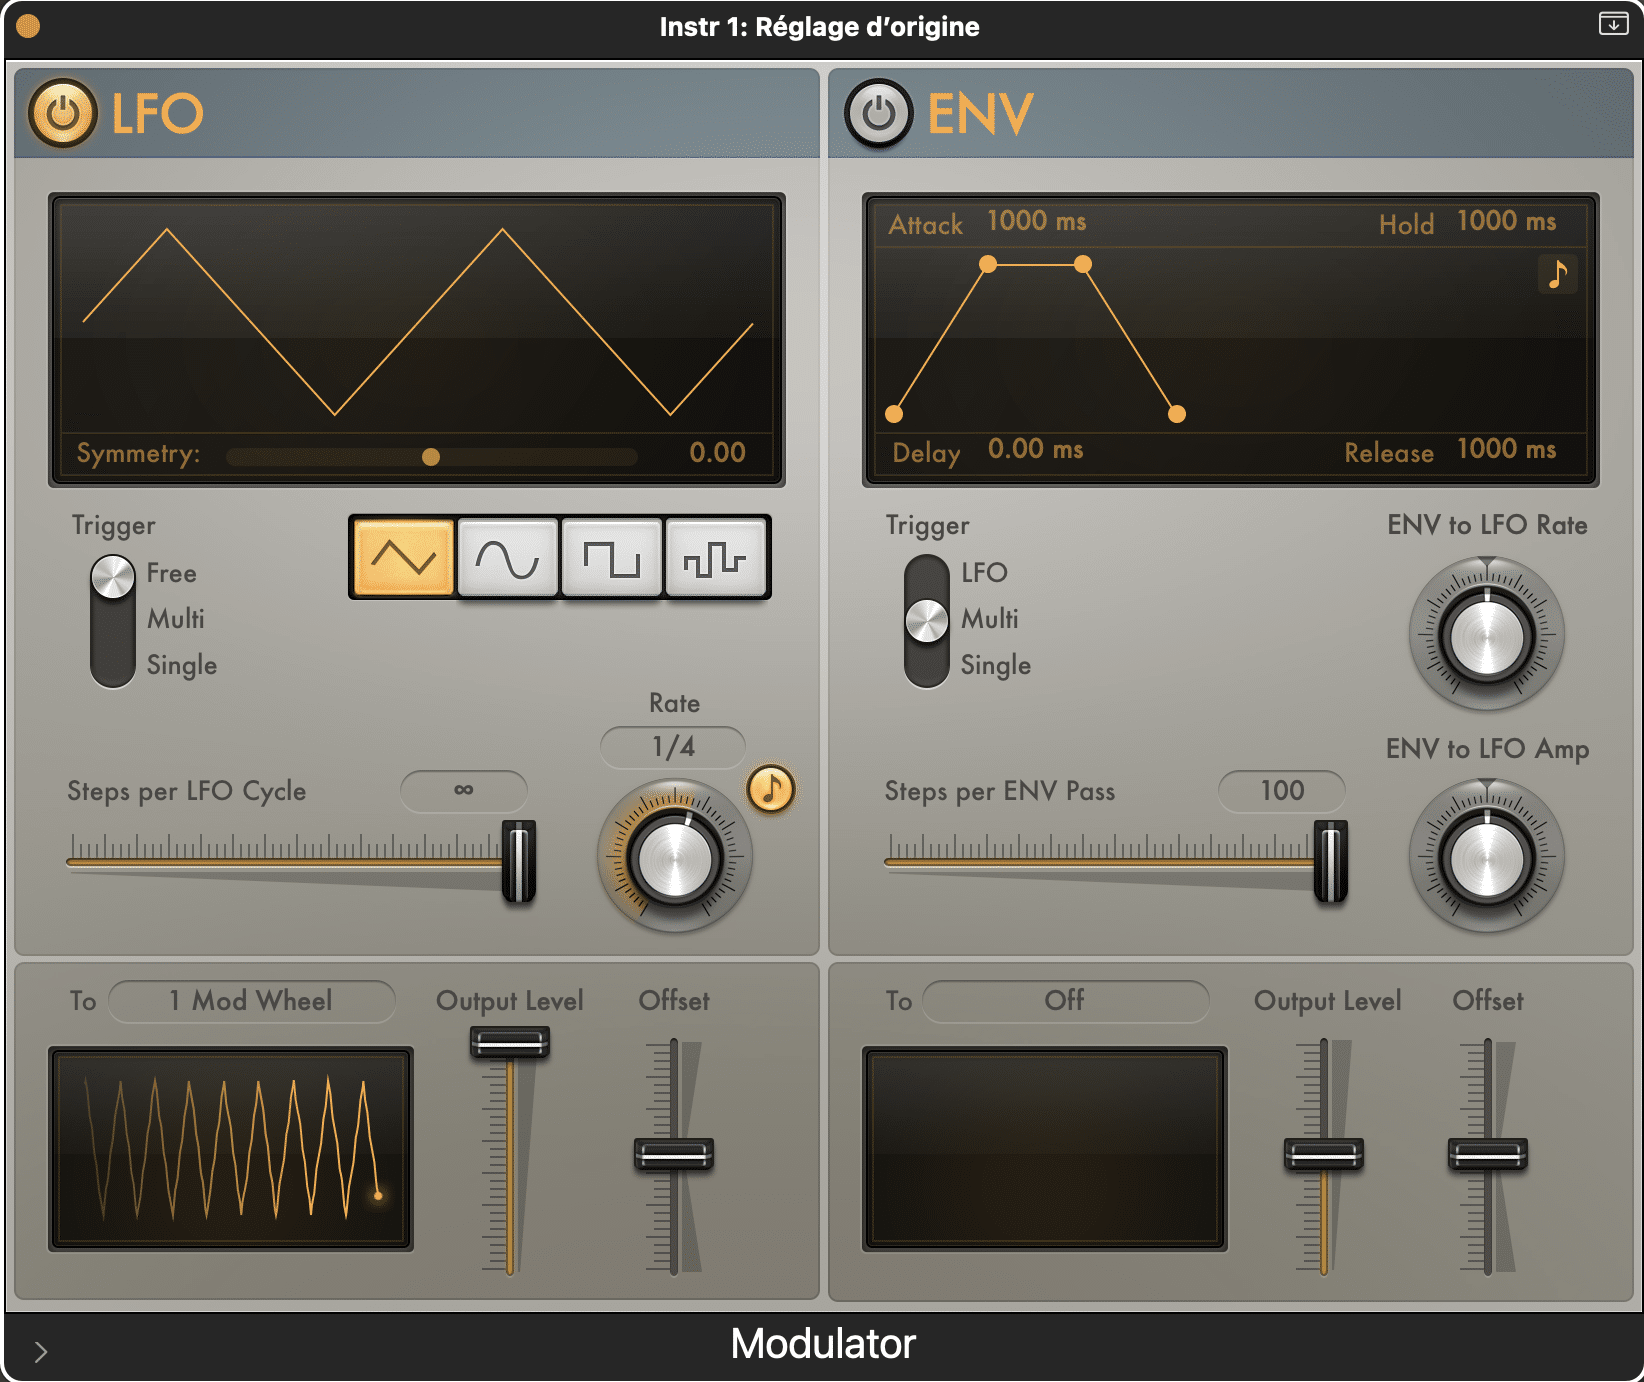Click the LFO Offset fader
1644x1382 pixels.
[674, 1154]
